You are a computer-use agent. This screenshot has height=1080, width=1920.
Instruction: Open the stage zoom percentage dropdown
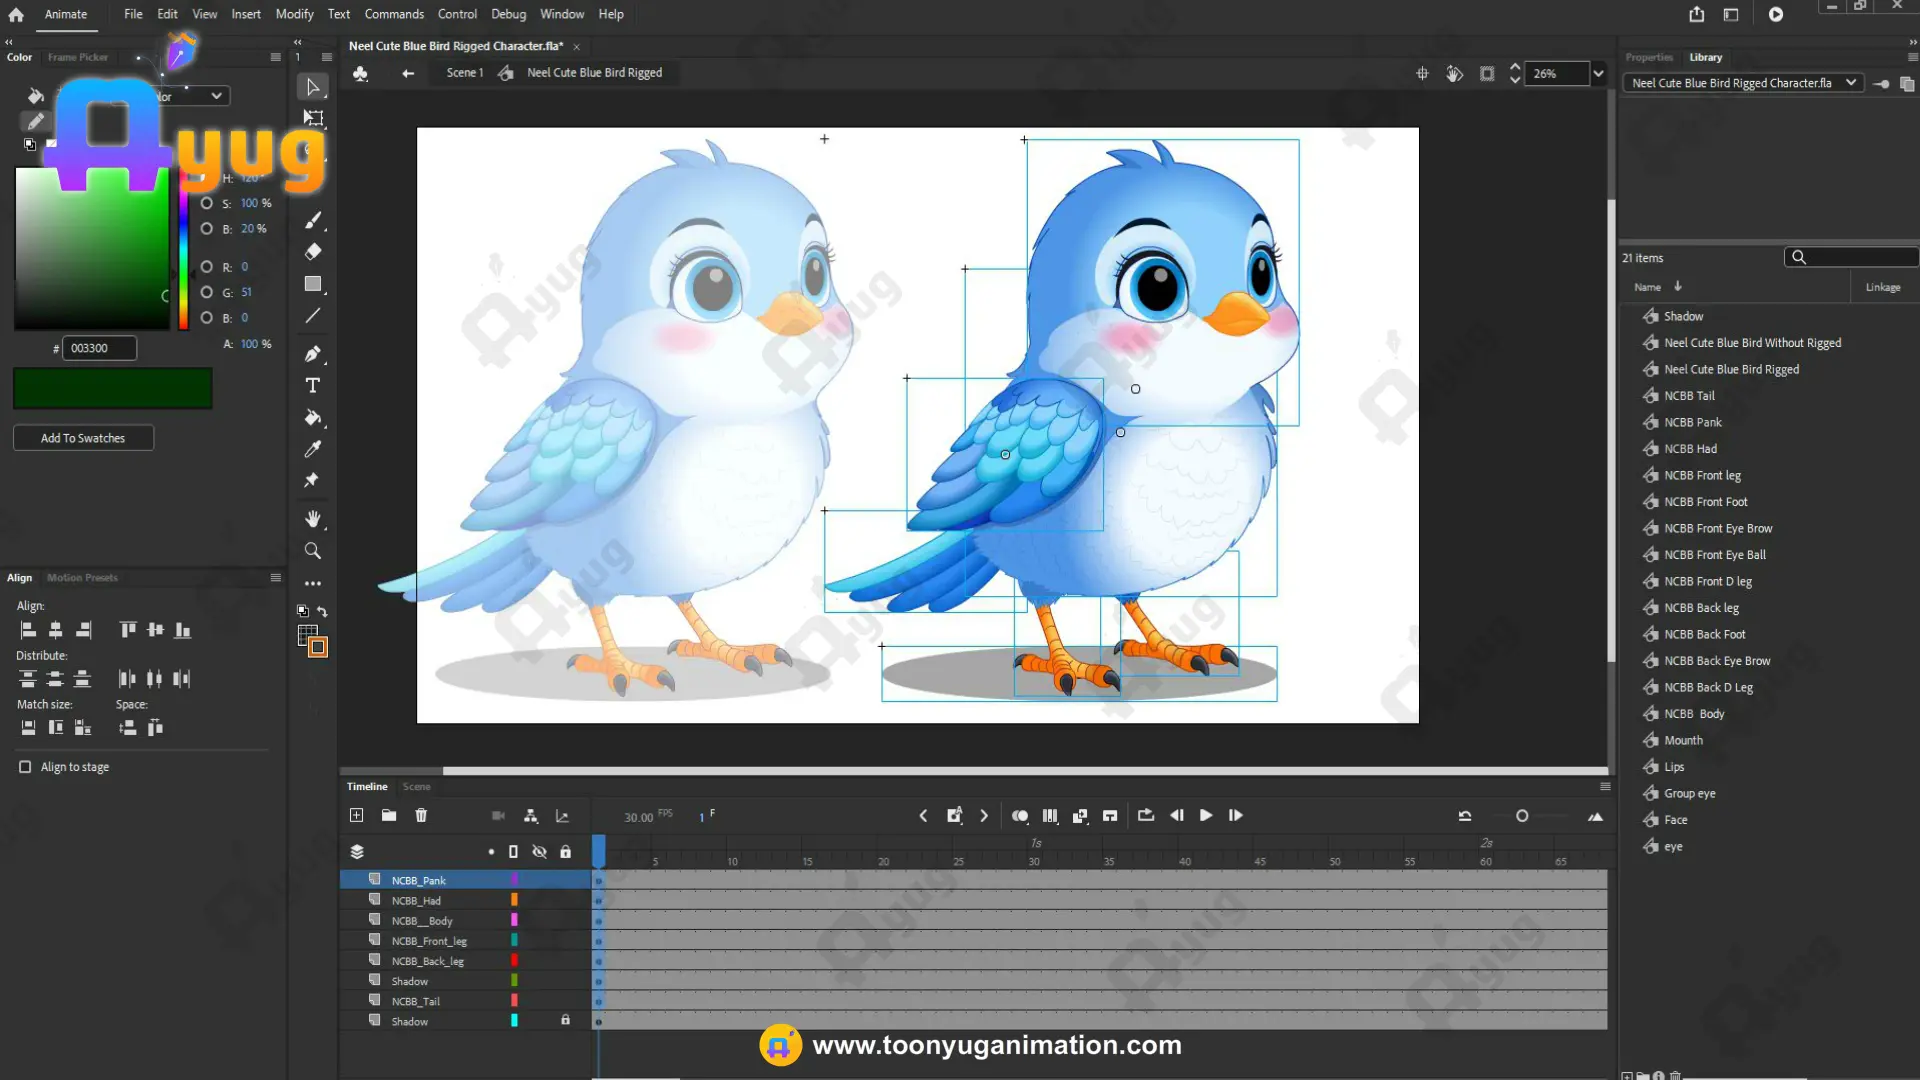pyautogui.click(x=1598, y=74)
